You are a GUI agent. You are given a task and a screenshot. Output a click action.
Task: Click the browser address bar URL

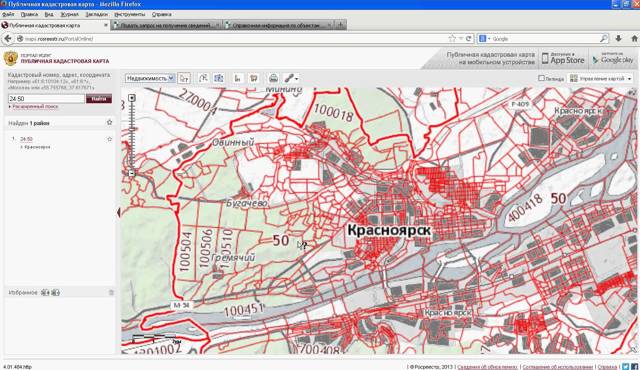[59, 39]
